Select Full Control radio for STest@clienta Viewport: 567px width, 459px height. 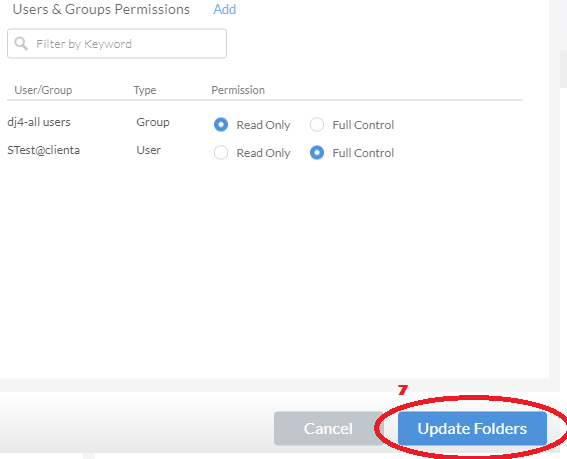pos(317,153)
